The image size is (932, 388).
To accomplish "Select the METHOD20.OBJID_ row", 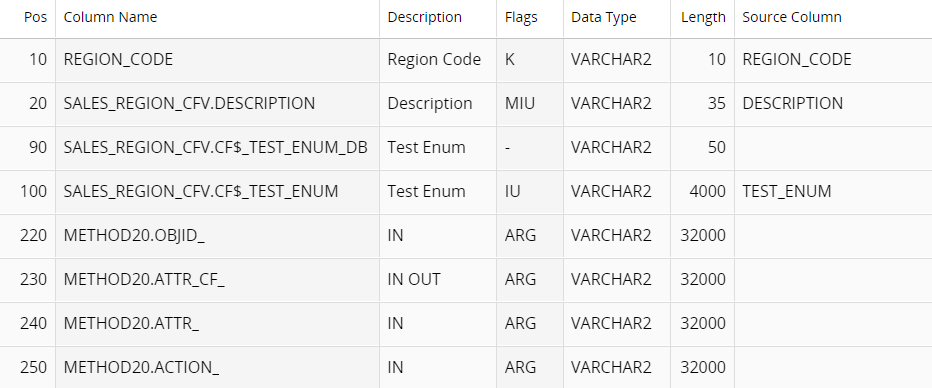I will click(x=466, y=235).
